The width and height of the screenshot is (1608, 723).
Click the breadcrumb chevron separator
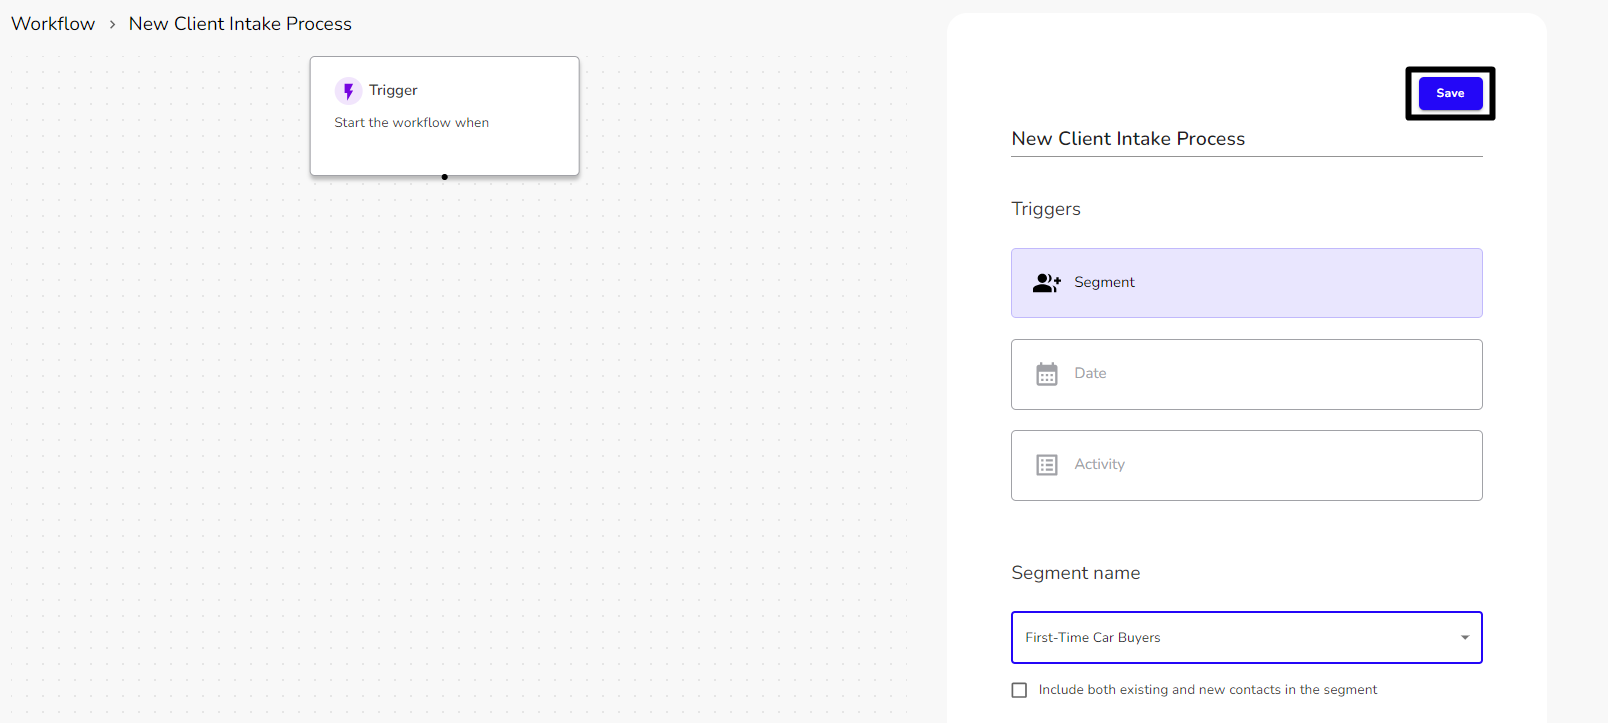pos(112,24)
